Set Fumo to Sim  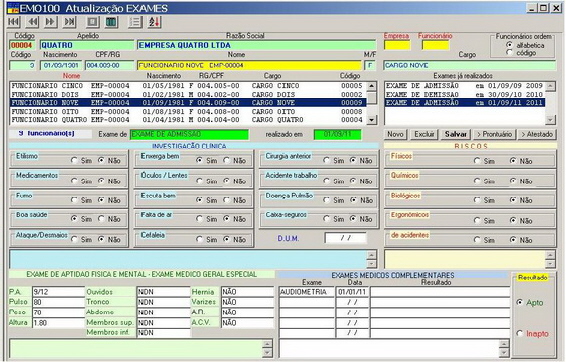(74, 200)
